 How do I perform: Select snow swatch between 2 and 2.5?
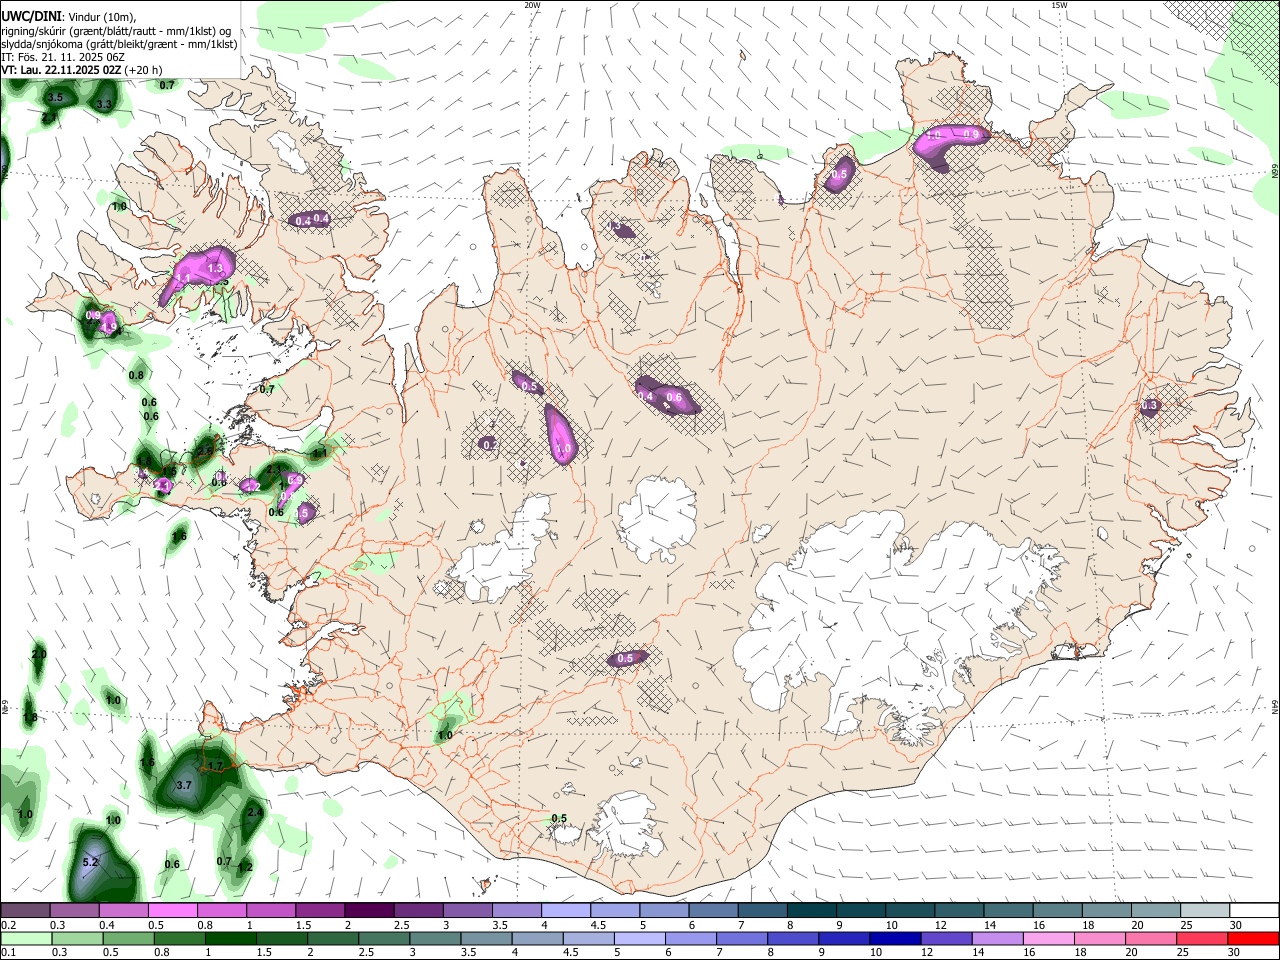pyautogui.click(x=369, y=911)
